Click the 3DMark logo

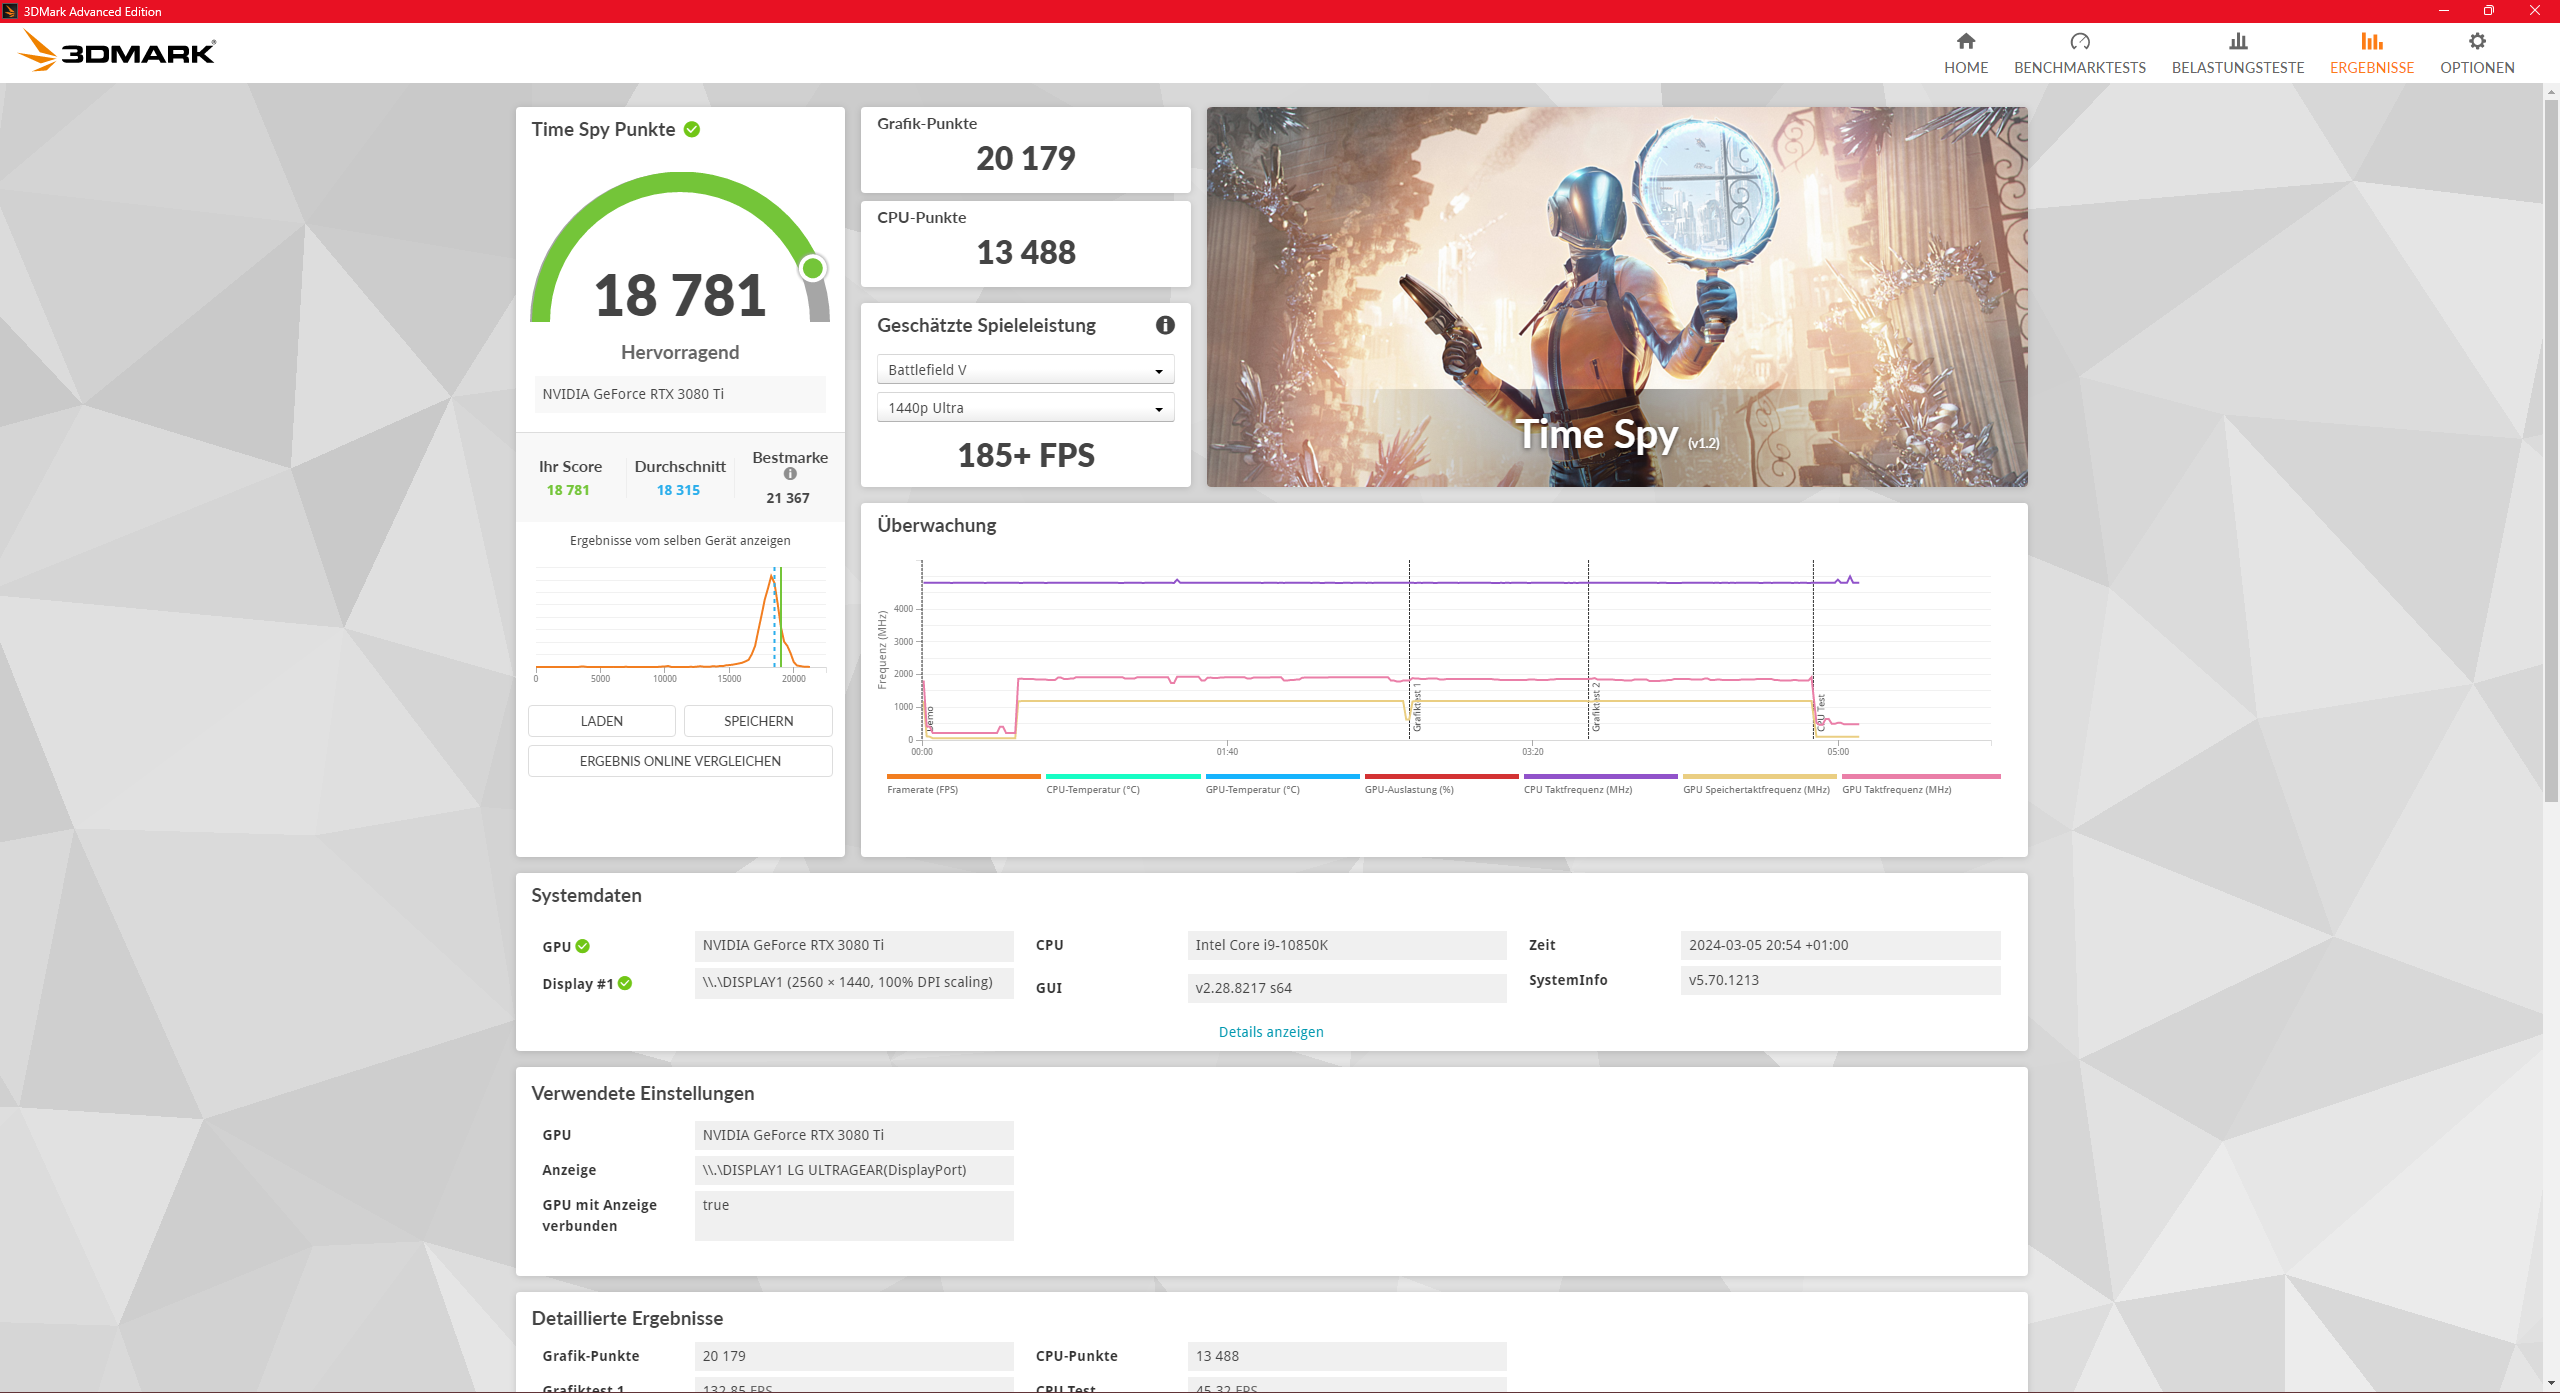[x=118, y=51]
